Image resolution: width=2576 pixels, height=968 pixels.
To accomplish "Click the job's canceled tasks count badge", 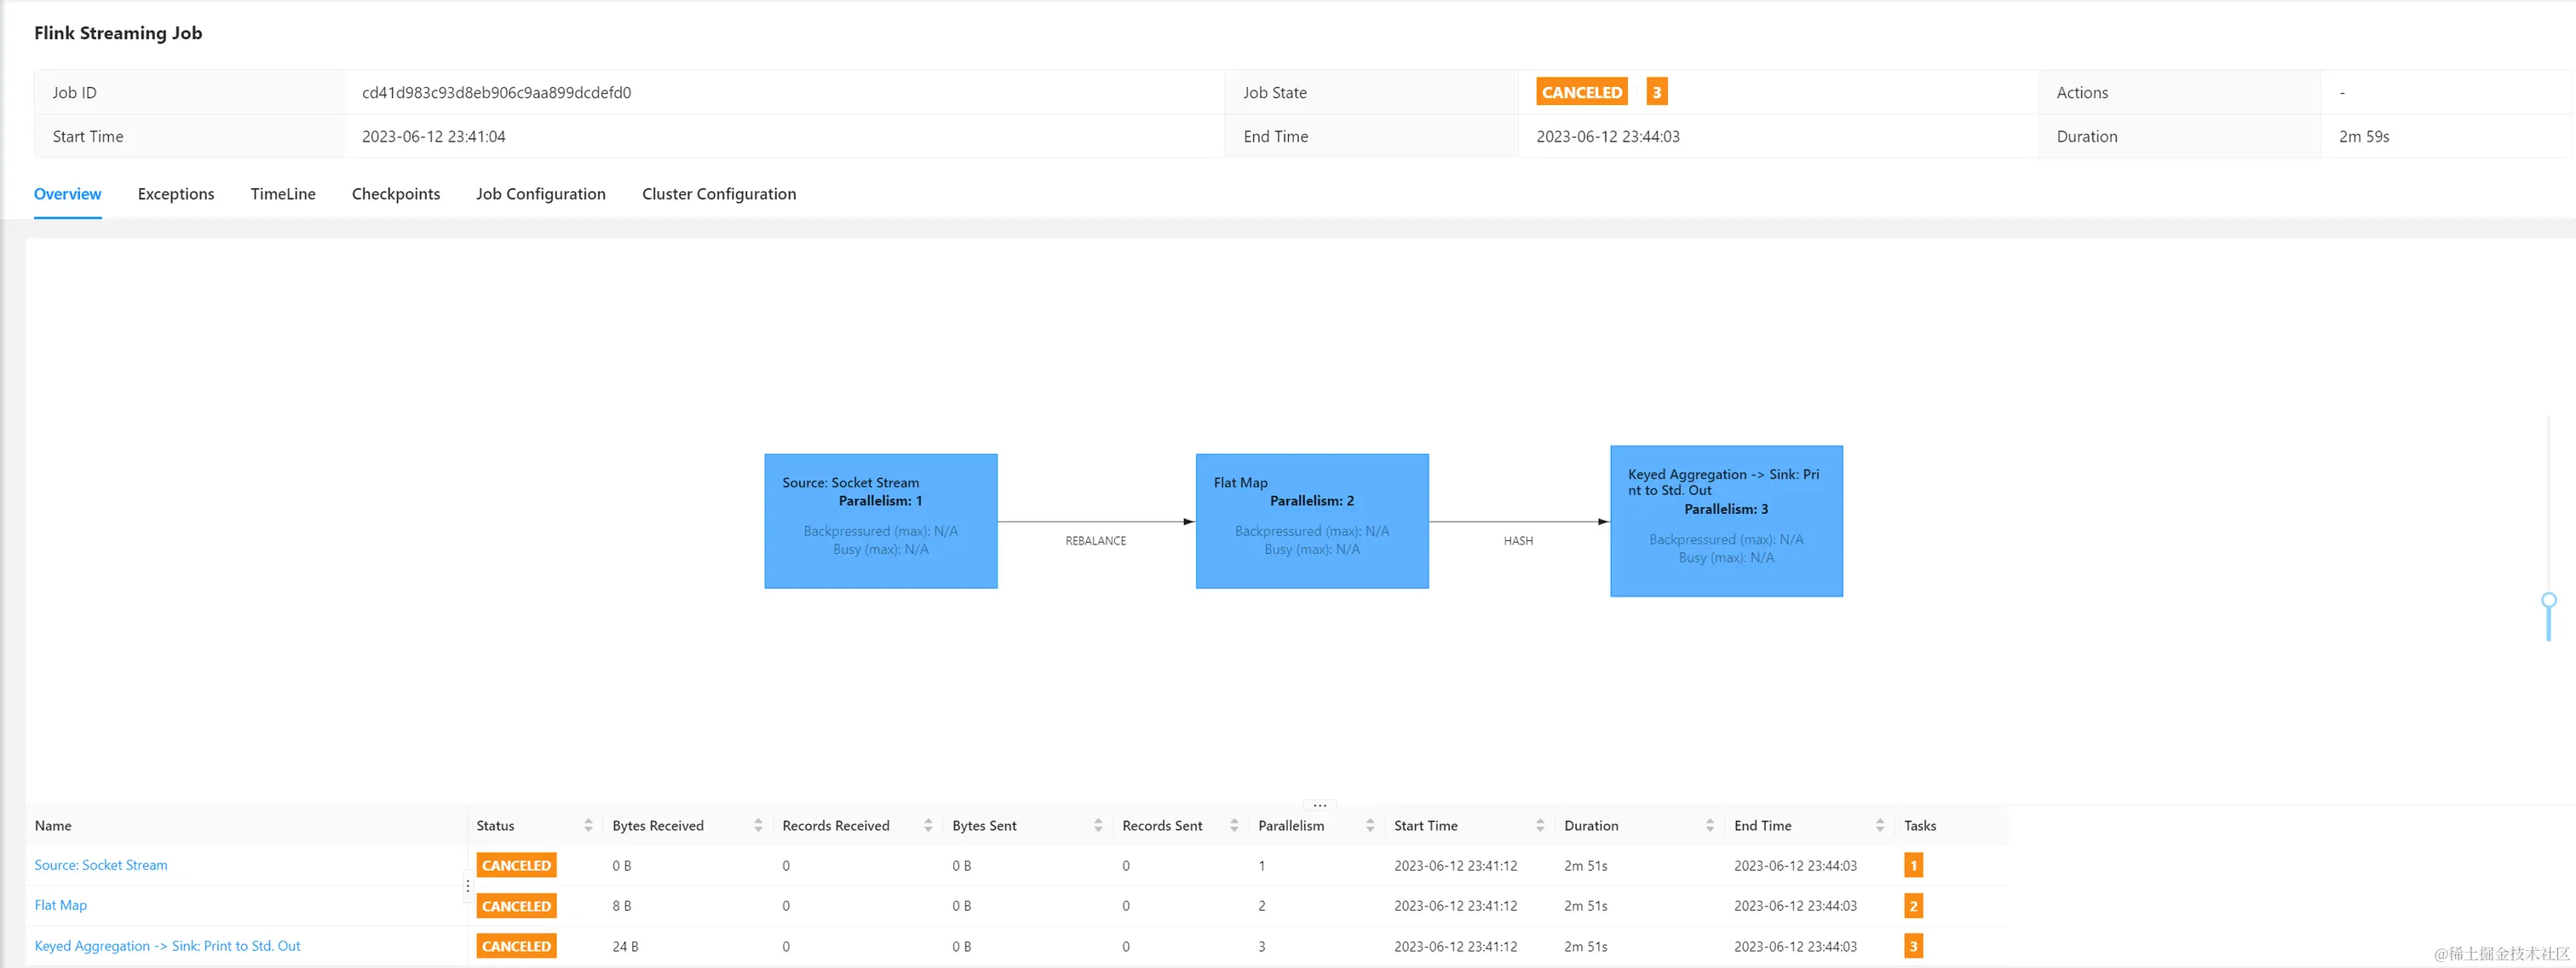I will click(1656, 92).
